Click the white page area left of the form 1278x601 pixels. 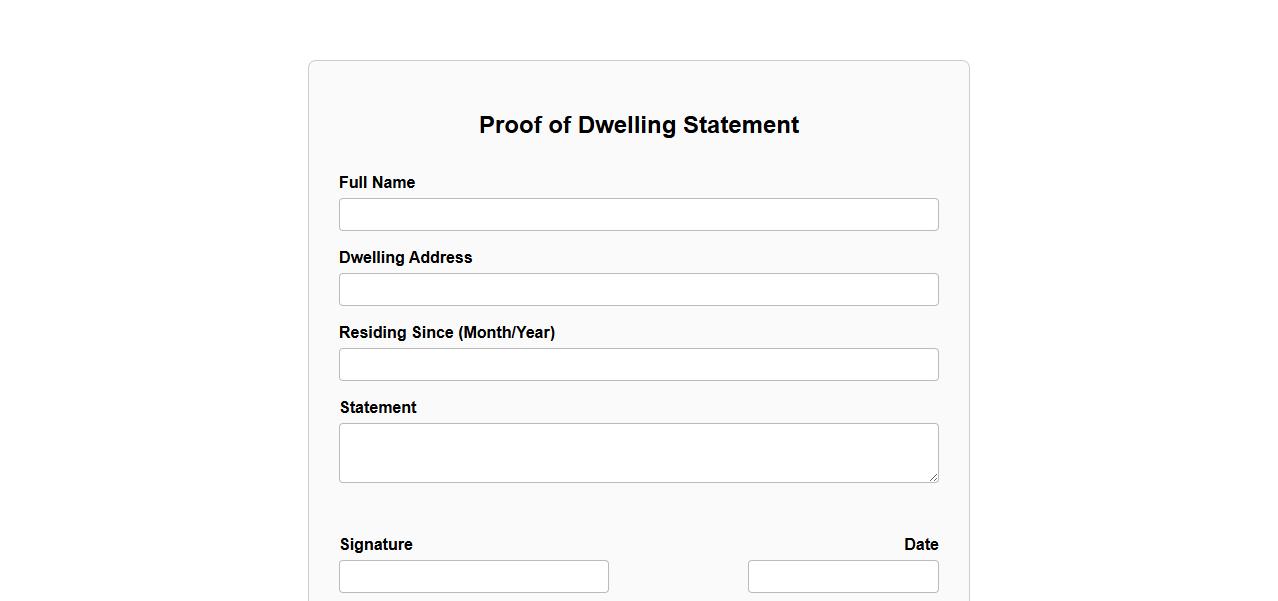coord(150,300)
